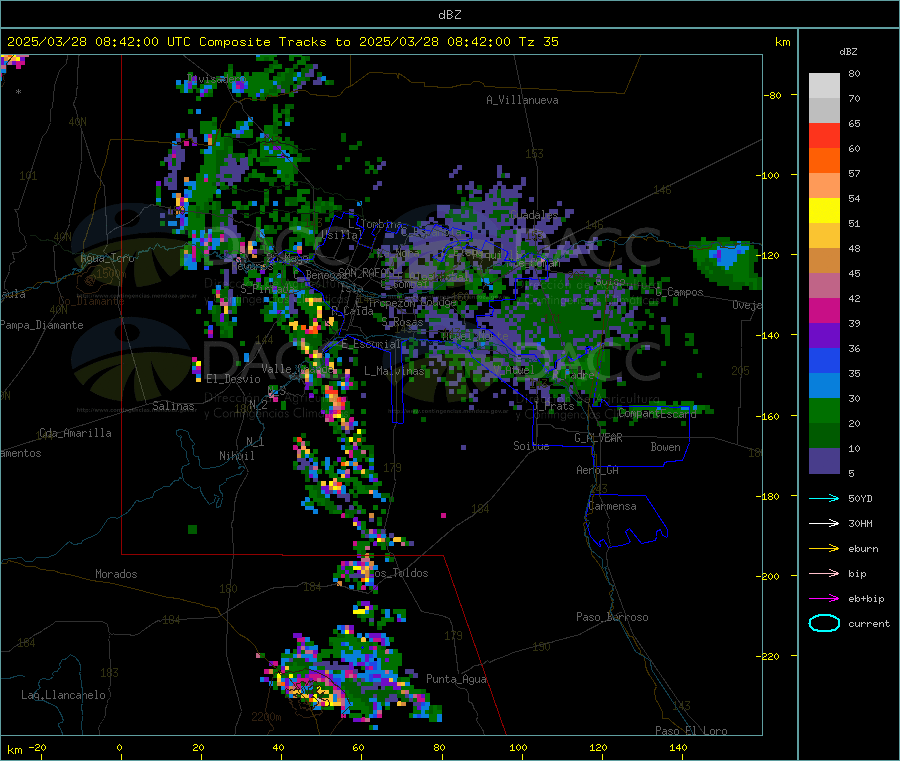Click the yellow 51 dBZ color swatch
The height and width of the screenshot is (761, 900).
click(824, 211)
